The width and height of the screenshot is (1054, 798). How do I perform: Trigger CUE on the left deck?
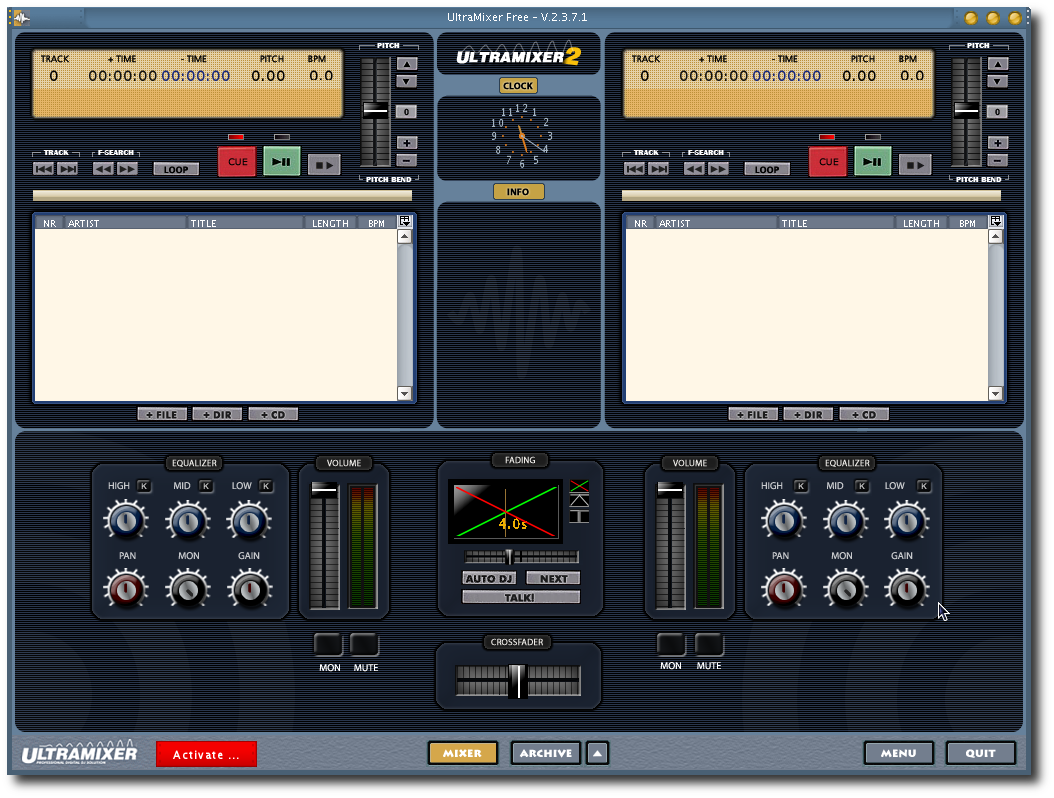coord(237,161)
